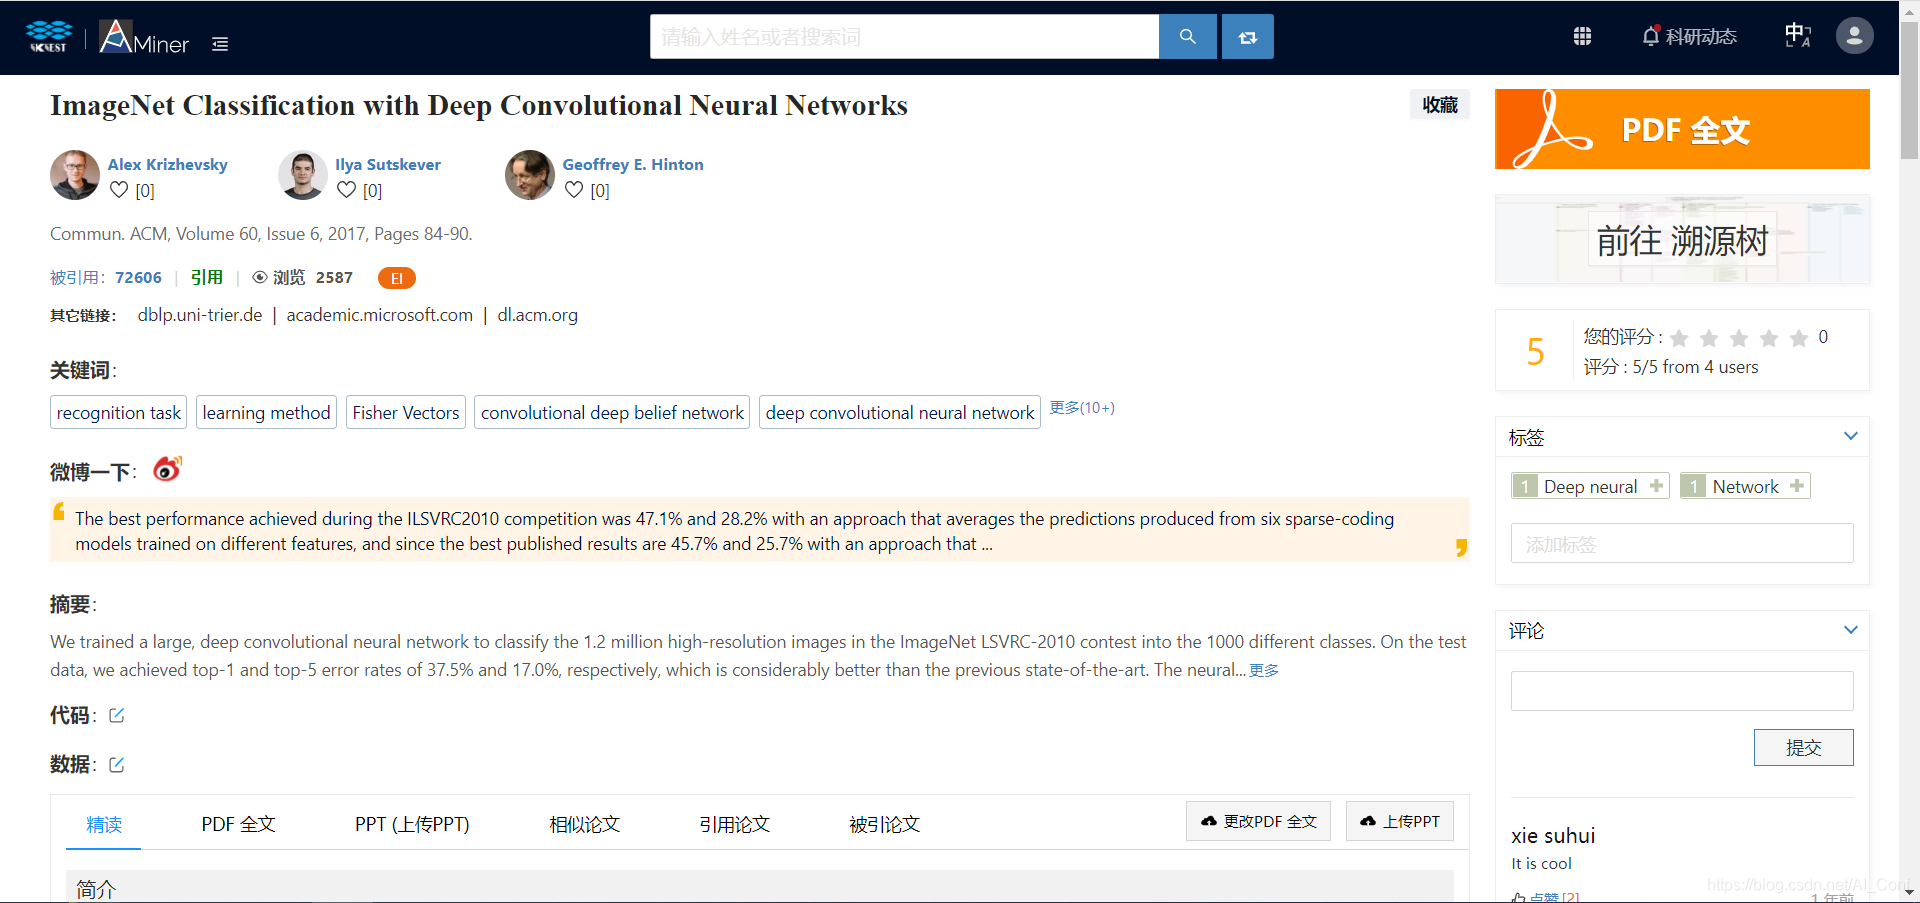Click the 上传PPT upload button
The width and height of the screenshot is (1920, 903).
click(x=1400, y=821)
